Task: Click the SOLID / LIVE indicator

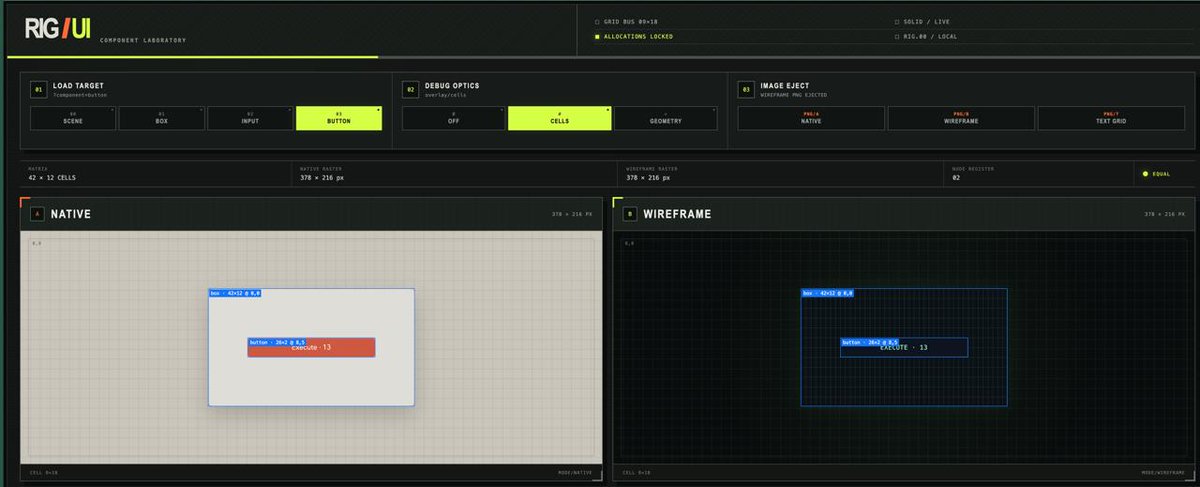Action: (x=921, y=21)
